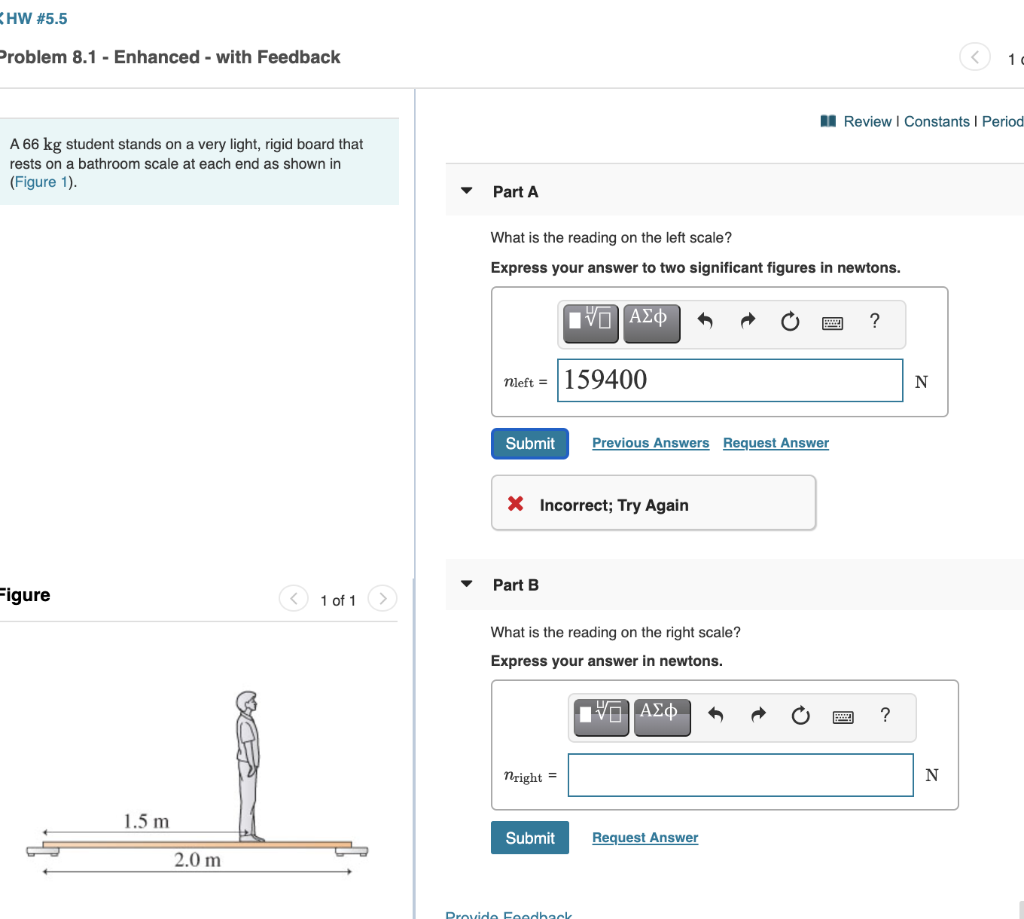The image size is (1024, 919).
Task: Reset the Part B answer entry
Action: (800, 716)
